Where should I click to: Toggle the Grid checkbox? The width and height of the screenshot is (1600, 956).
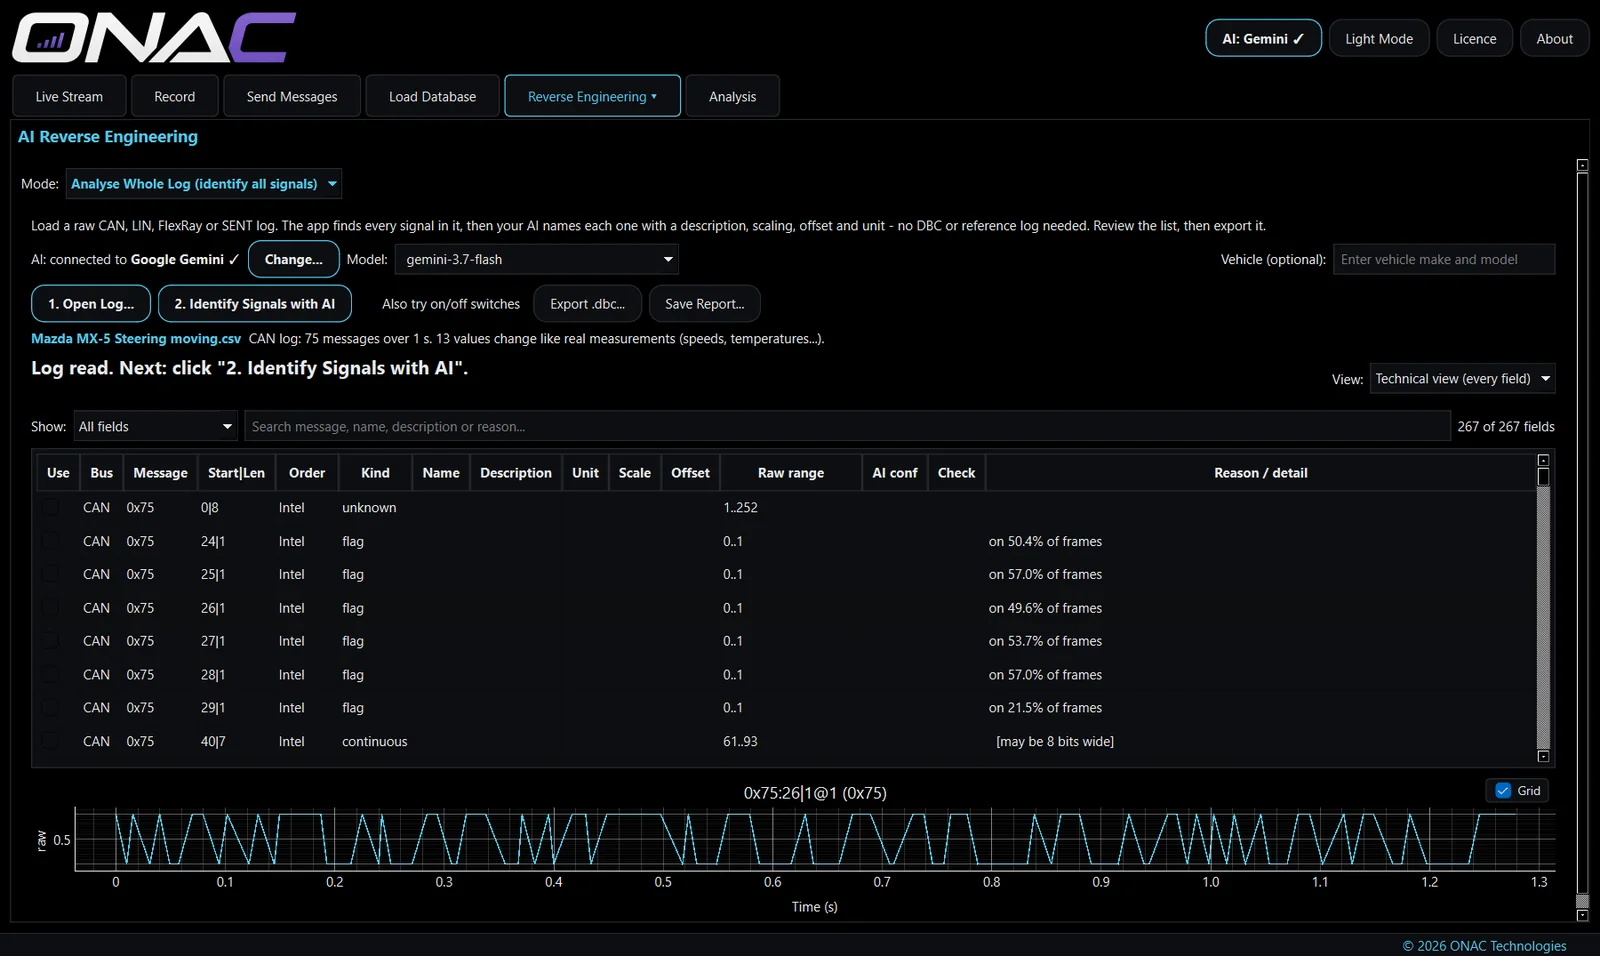(1503, 791)
